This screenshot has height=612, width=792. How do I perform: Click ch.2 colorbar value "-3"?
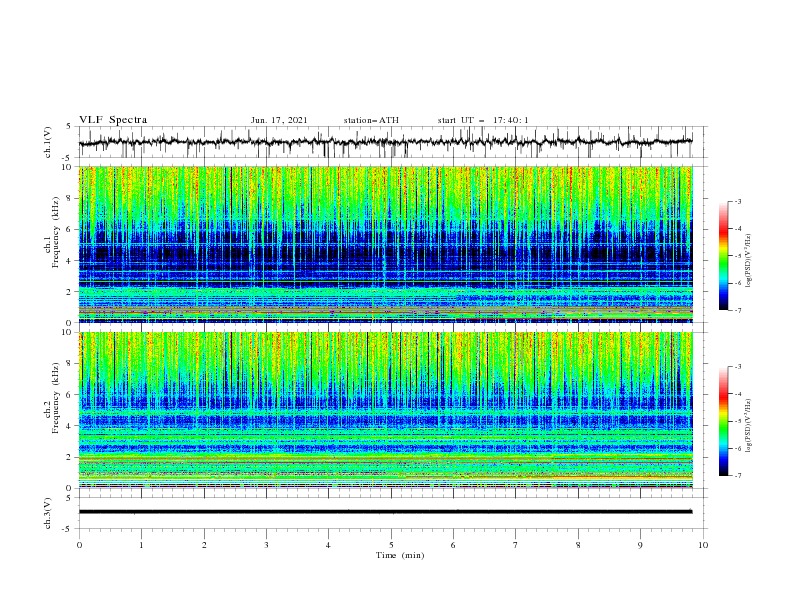[x=738, y=367]
